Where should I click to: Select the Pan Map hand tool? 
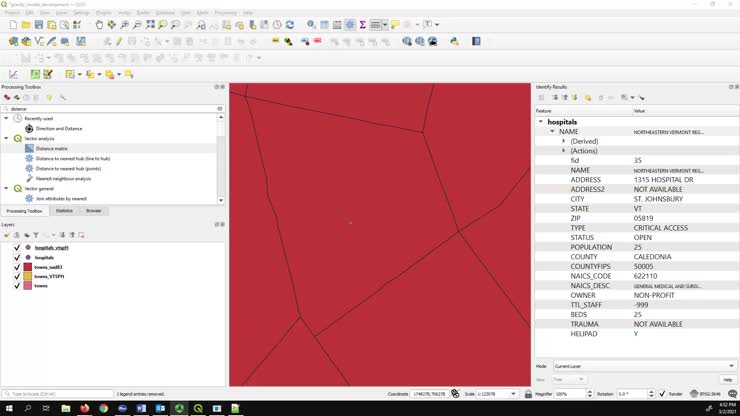(x=99, y=24)
